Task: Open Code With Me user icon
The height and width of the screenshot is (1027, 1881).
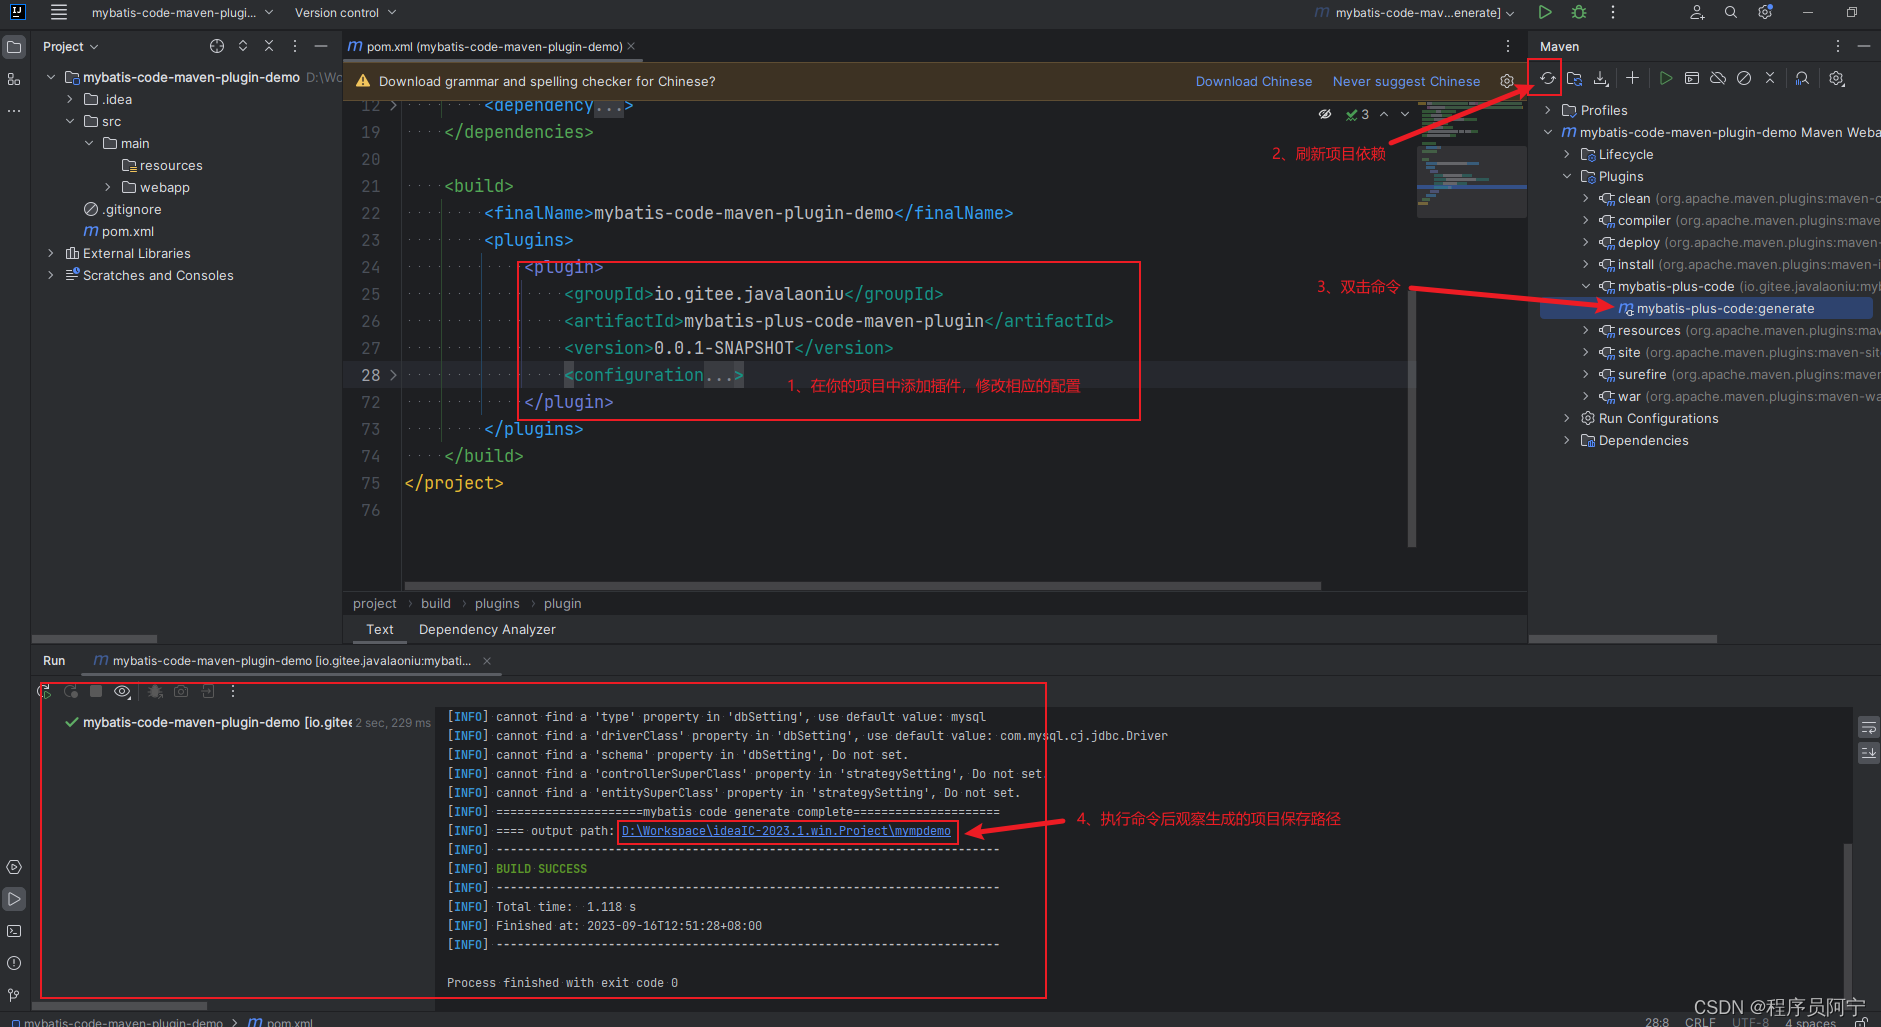Action: tap(1697, 12)
